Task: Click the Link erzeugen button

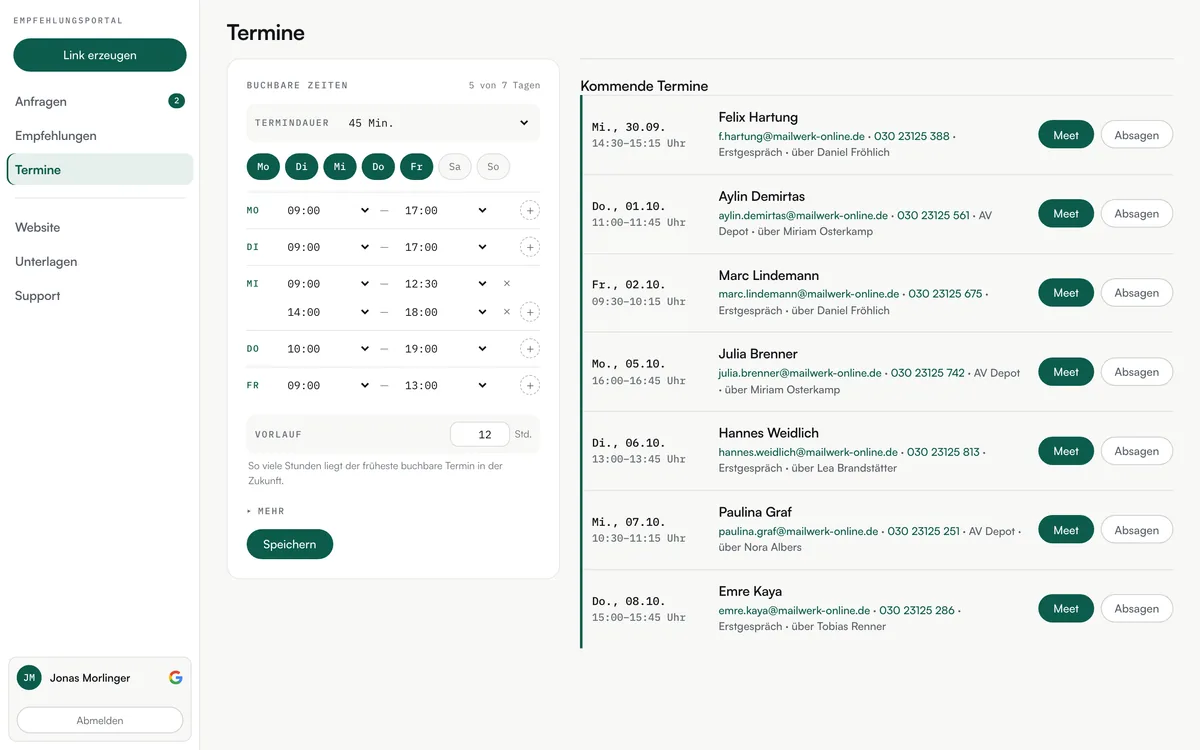Action: point(100,55)
